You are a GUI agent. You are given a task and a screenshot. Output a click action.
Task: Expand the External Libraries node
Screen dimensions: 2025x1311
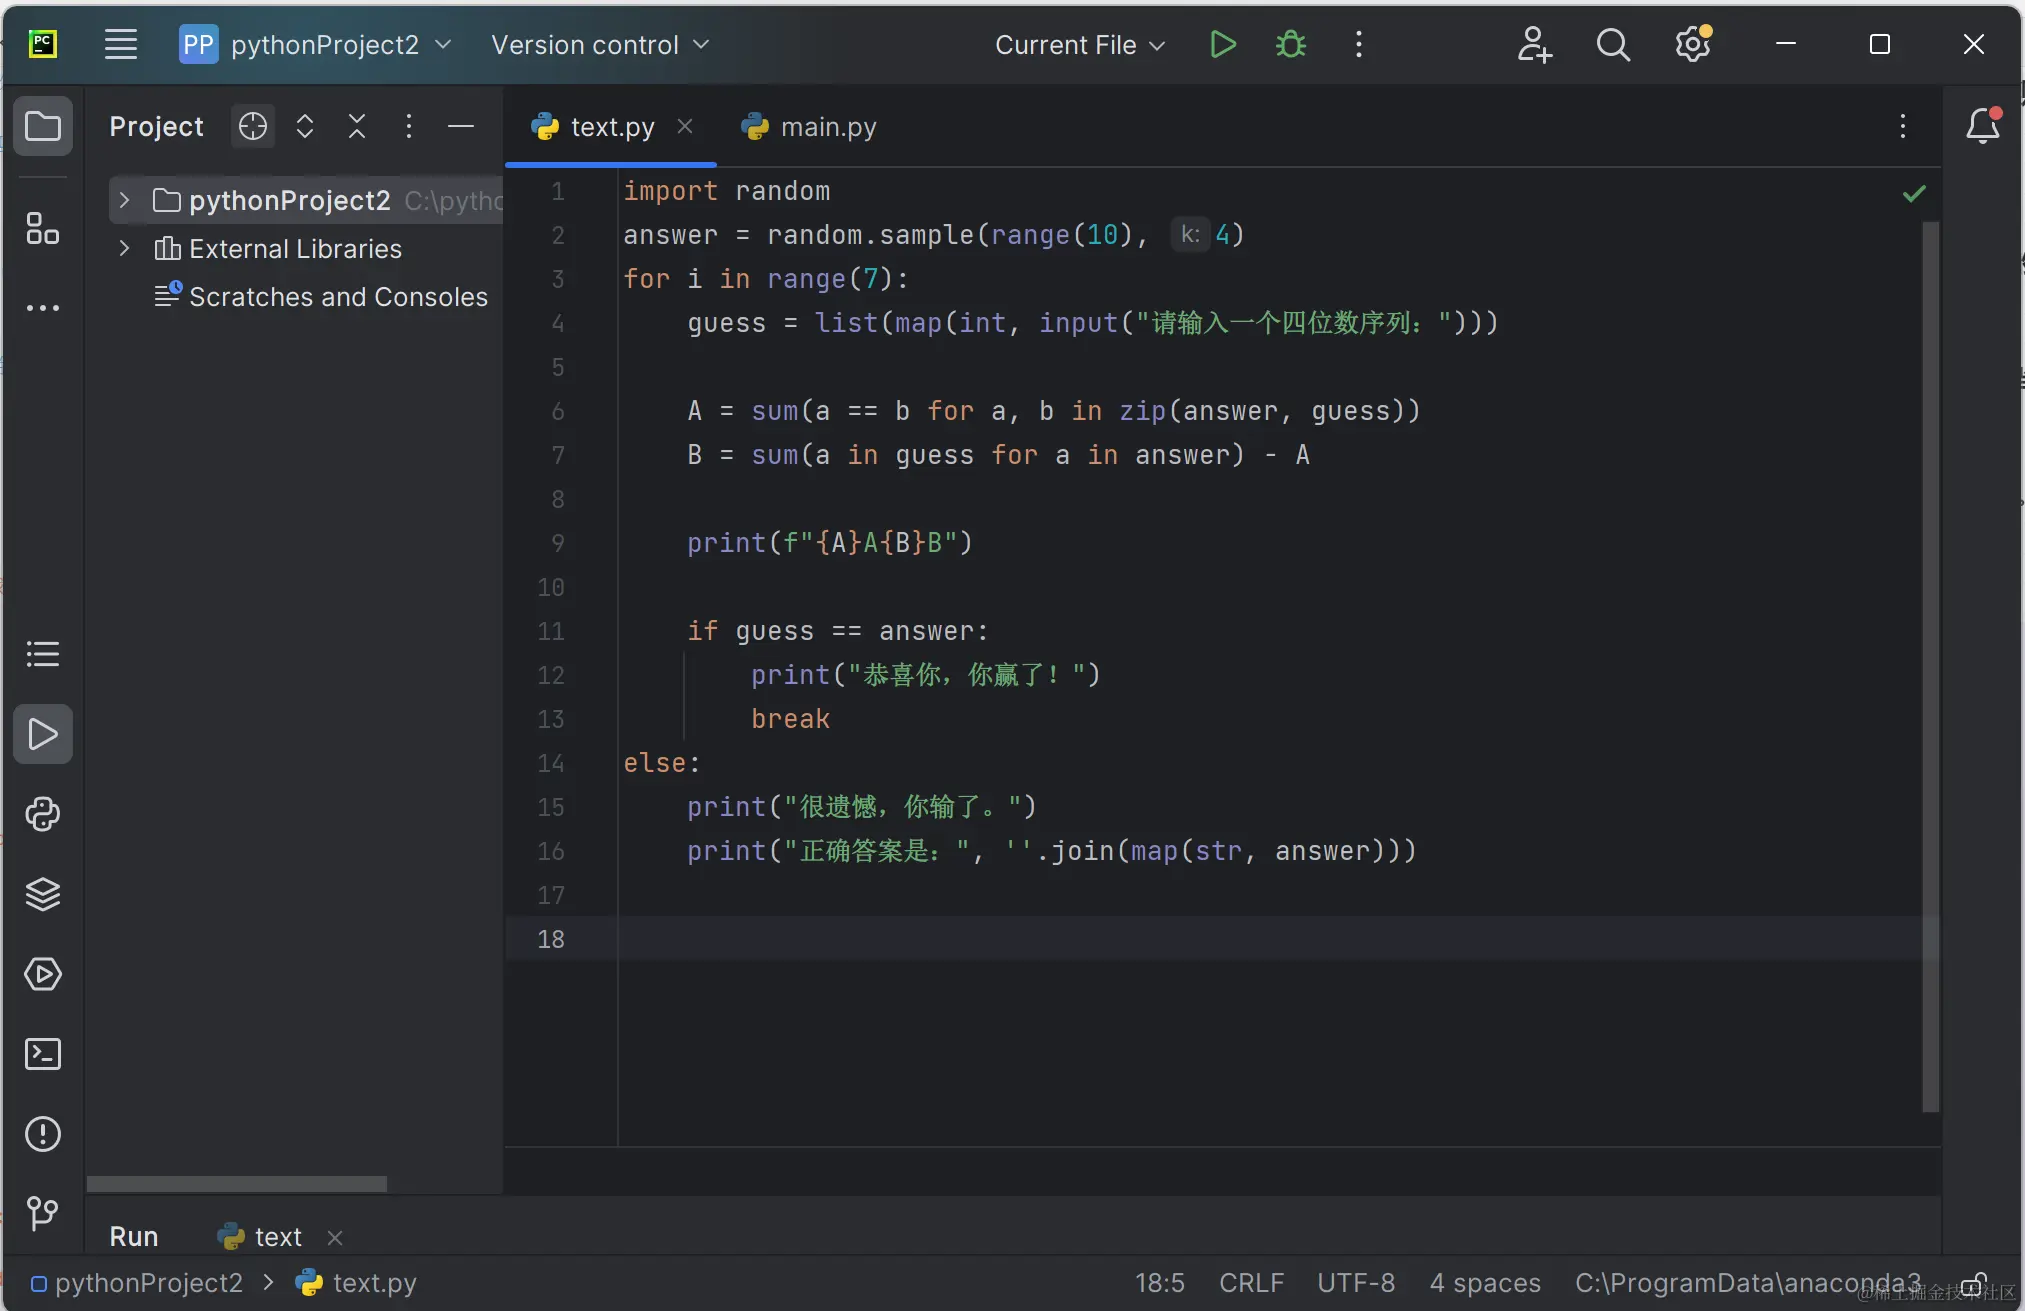[124, 248]
